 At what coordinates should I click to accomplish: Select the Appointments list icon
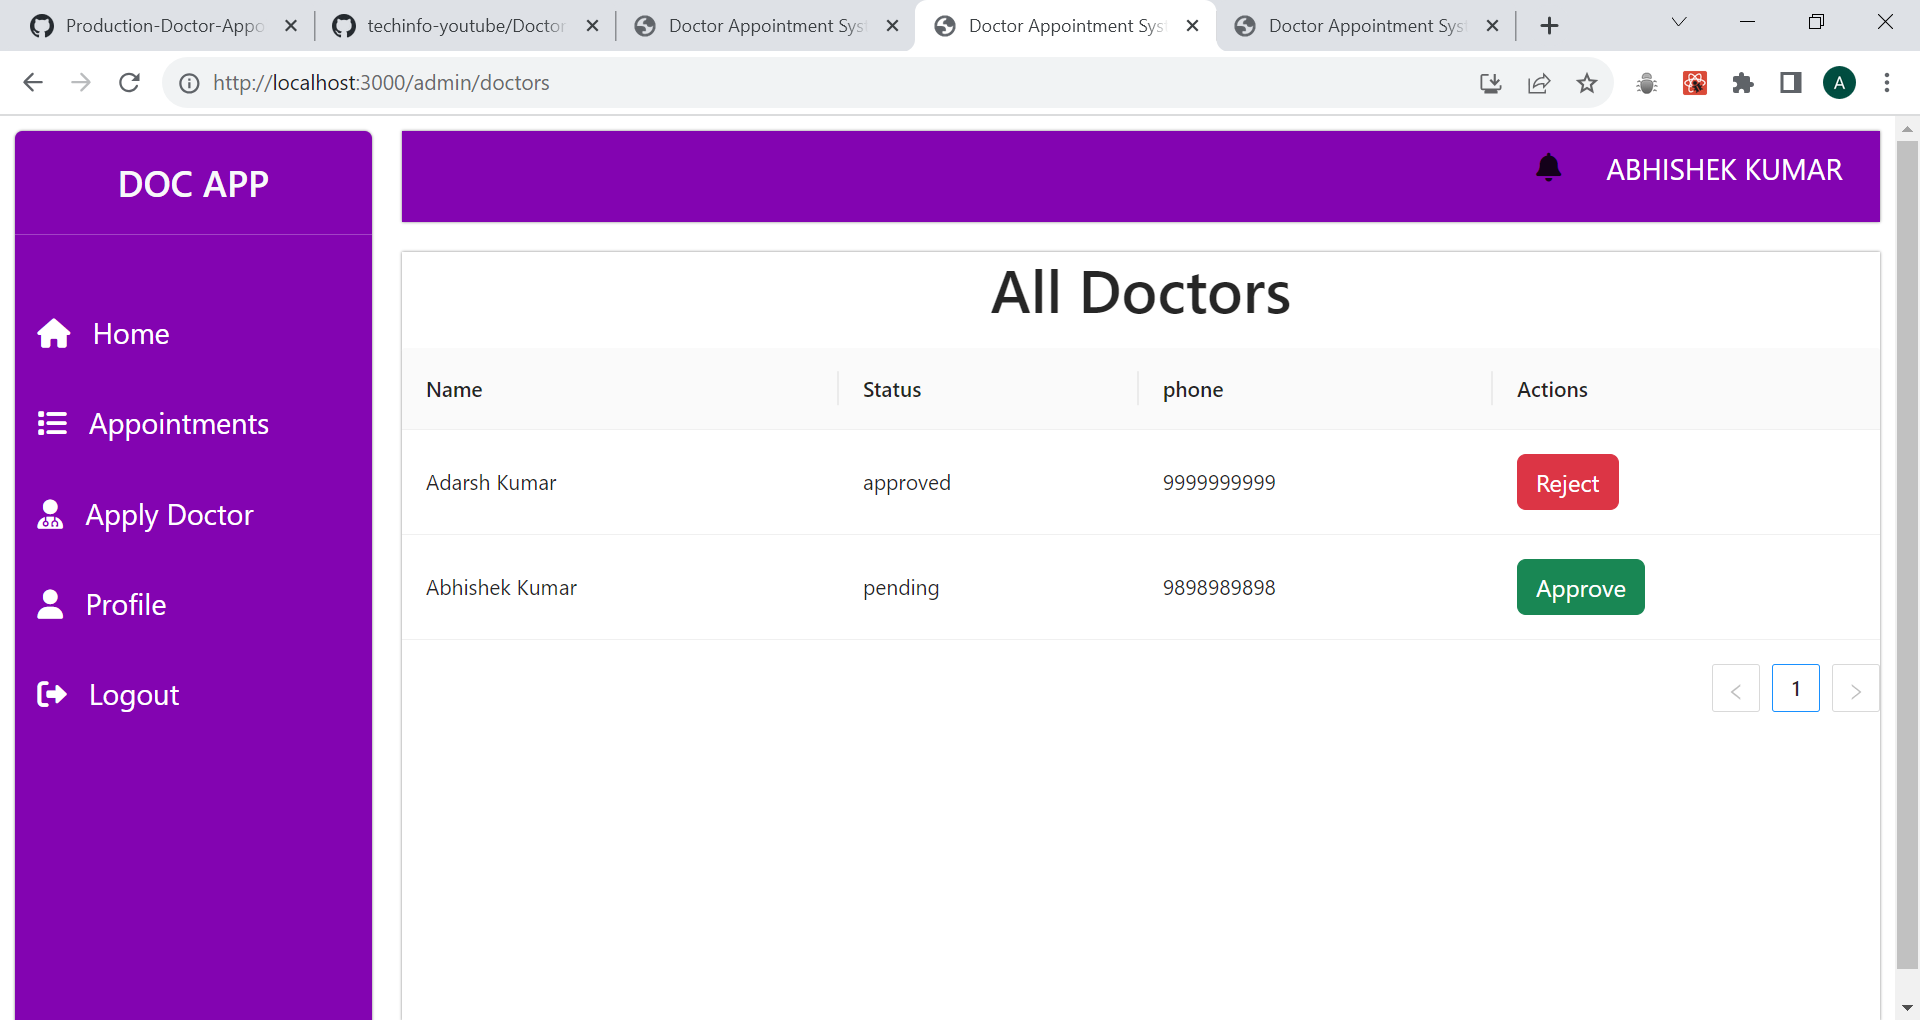click(53, 423)
